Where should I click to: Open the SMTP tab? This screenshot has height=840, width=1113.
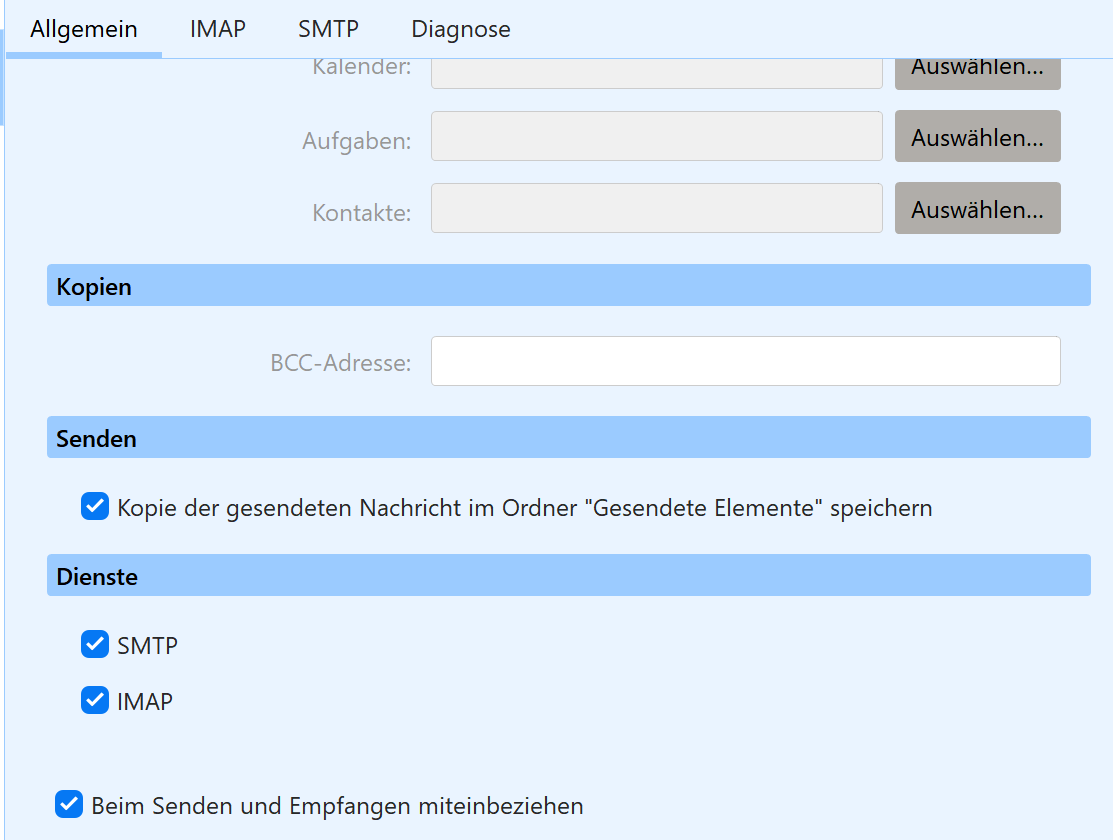point(328,29)
